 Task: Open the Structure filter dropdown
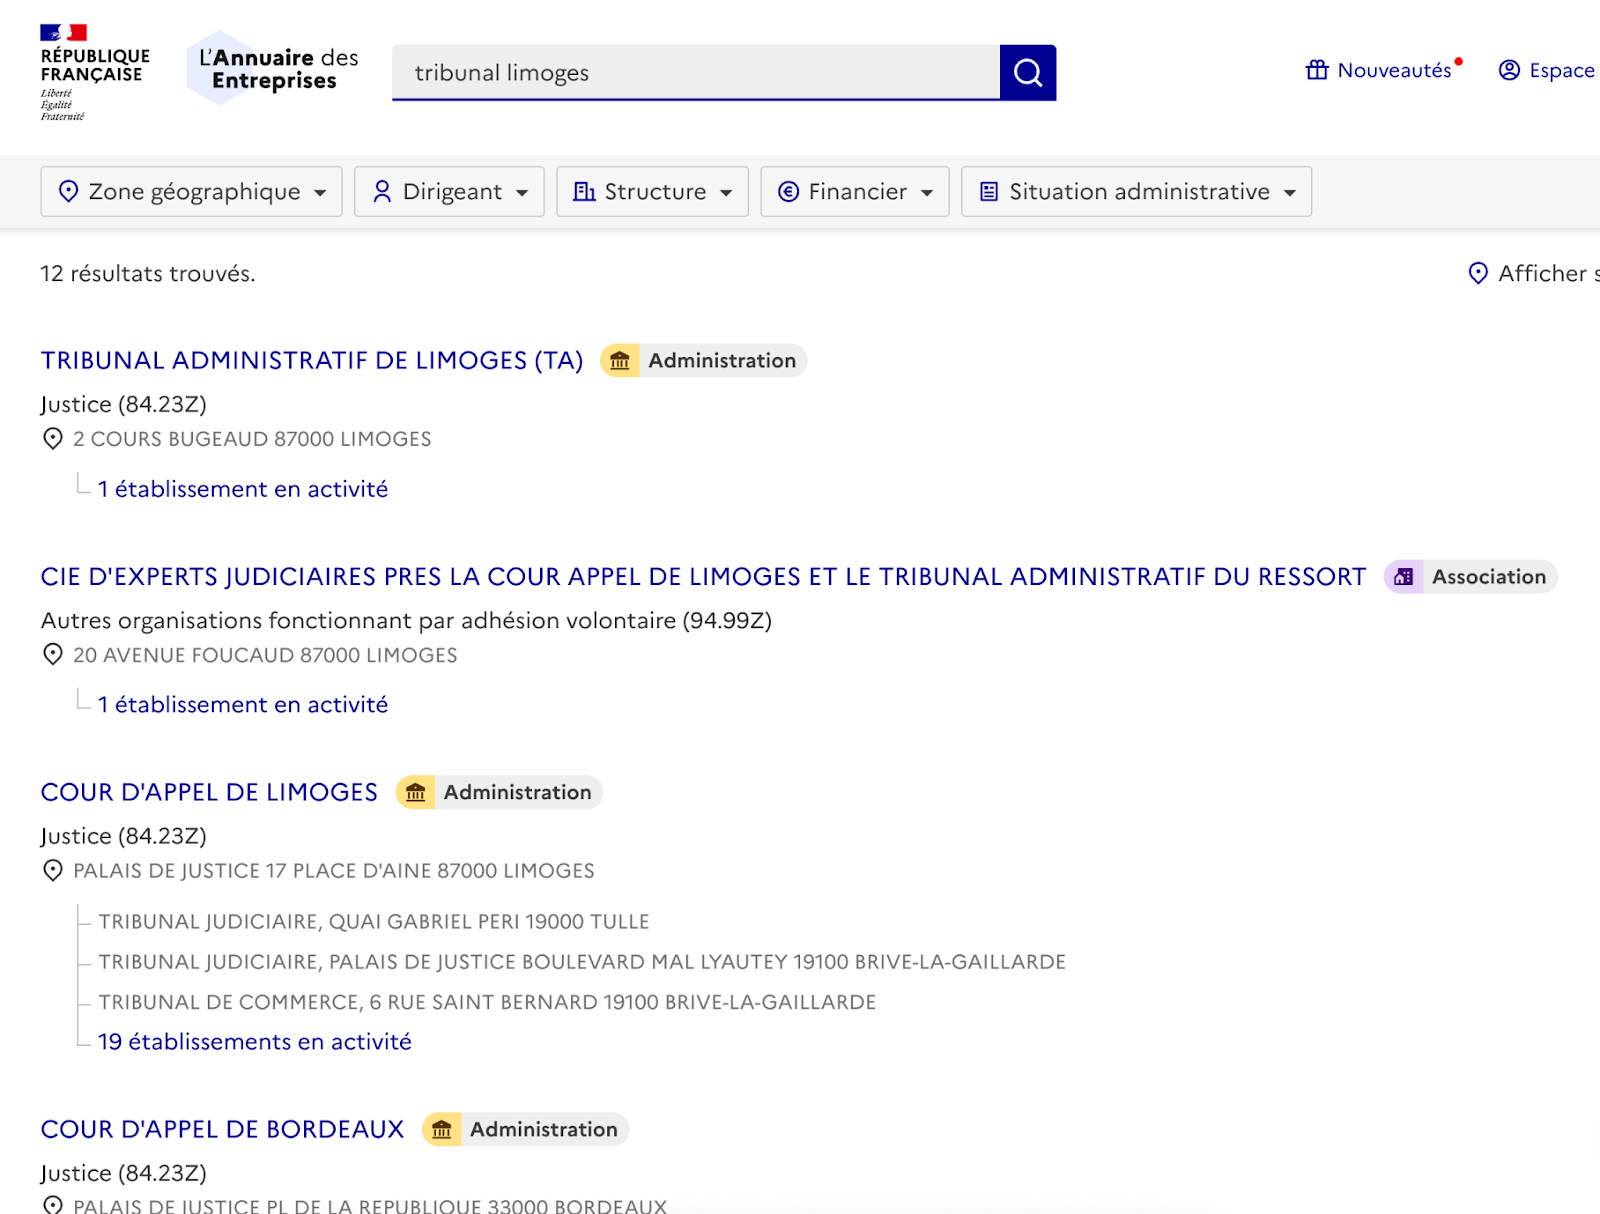pos(652,191)
